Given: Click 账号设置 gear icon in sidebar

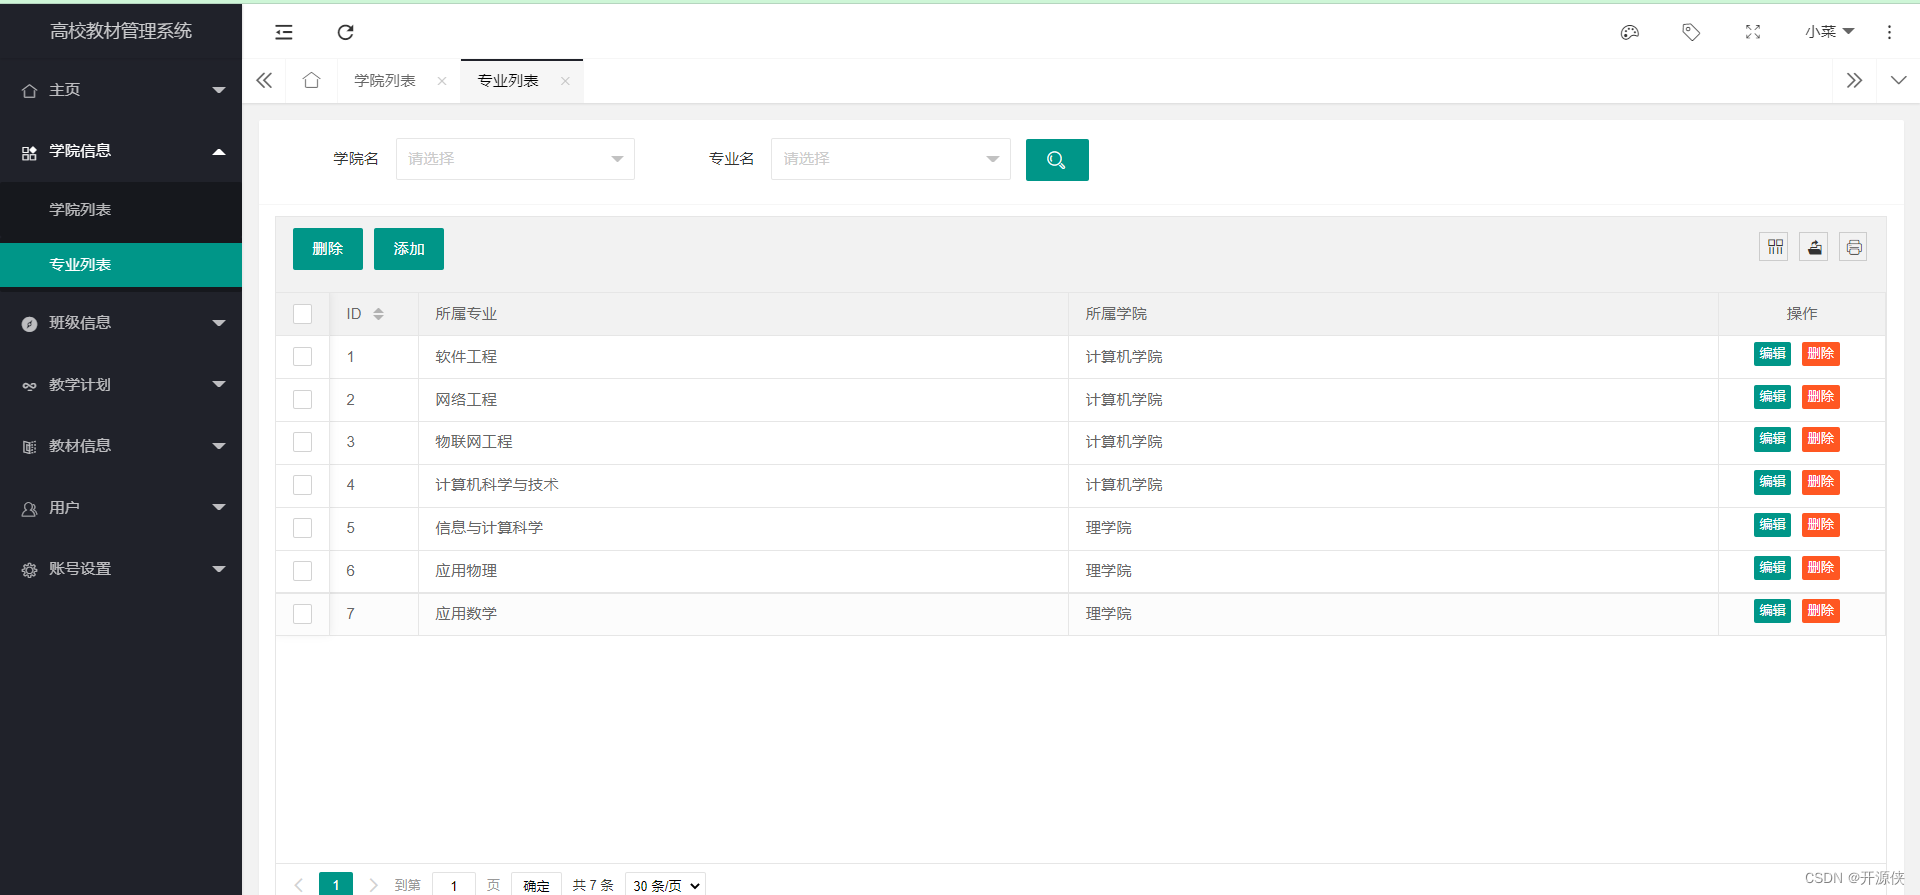Looking at the screenshot, I should tap(29, 570).
